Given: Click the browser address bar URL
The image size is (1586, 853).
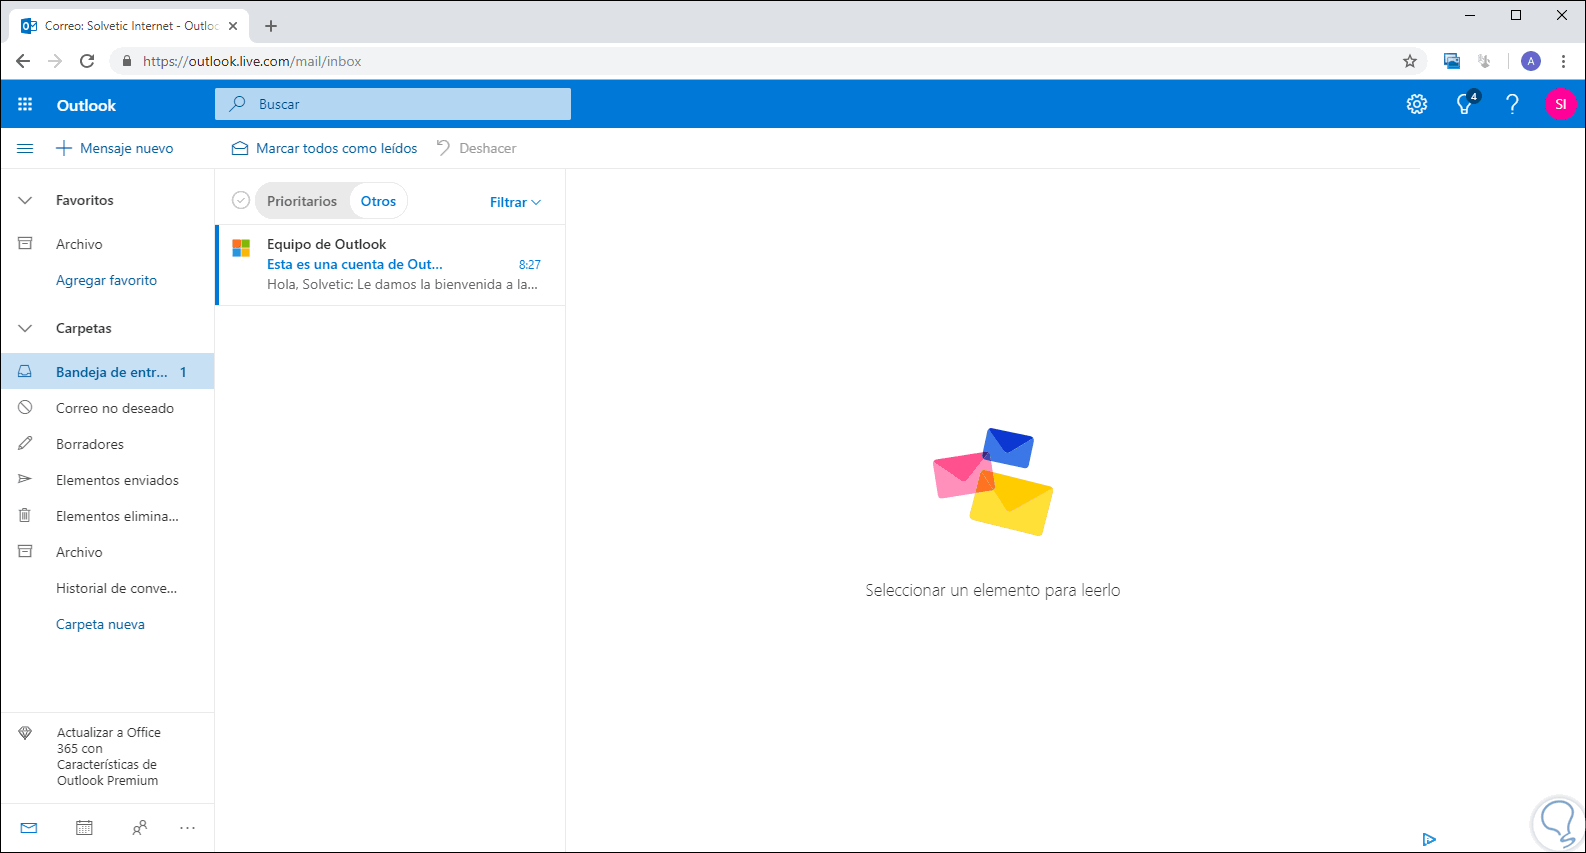Looking at the screenshot, I should pos(252,61).
